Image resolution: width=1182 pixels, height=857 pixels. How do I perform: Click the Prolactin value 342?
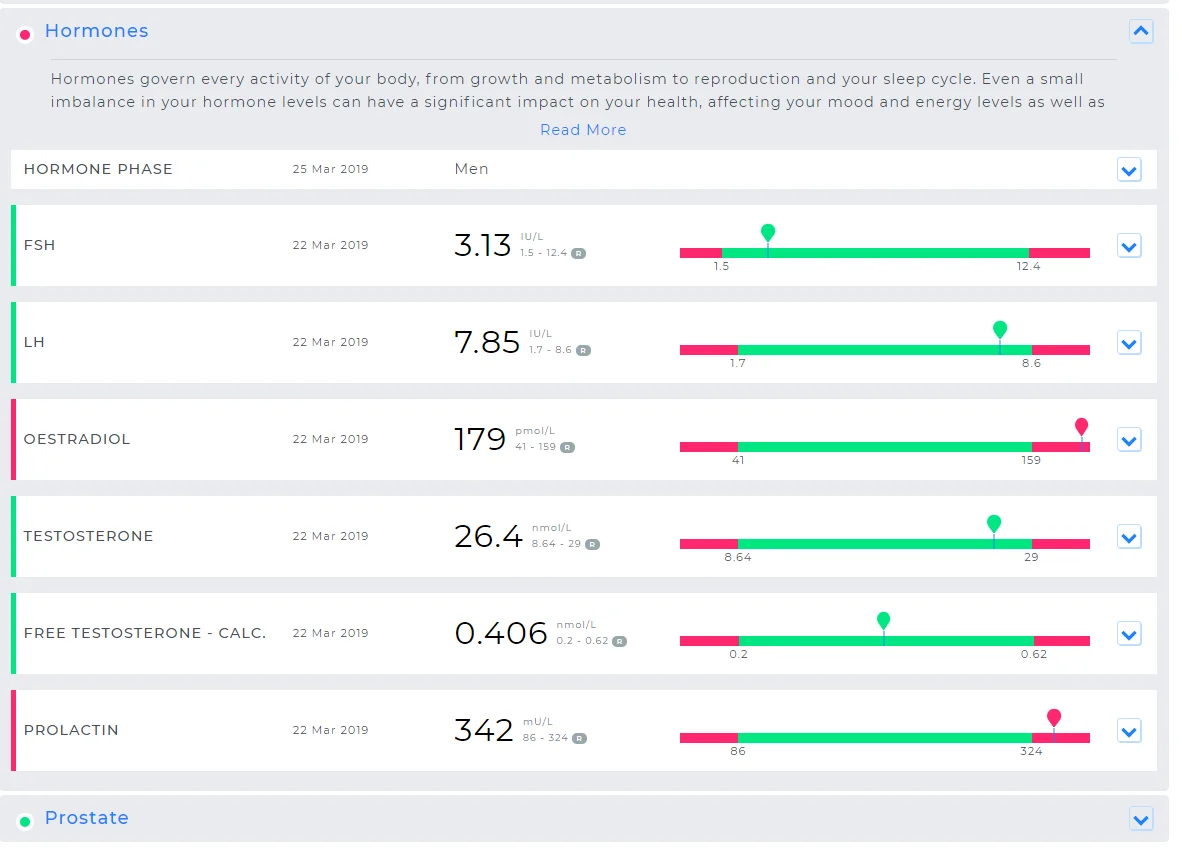click(484, 730)
